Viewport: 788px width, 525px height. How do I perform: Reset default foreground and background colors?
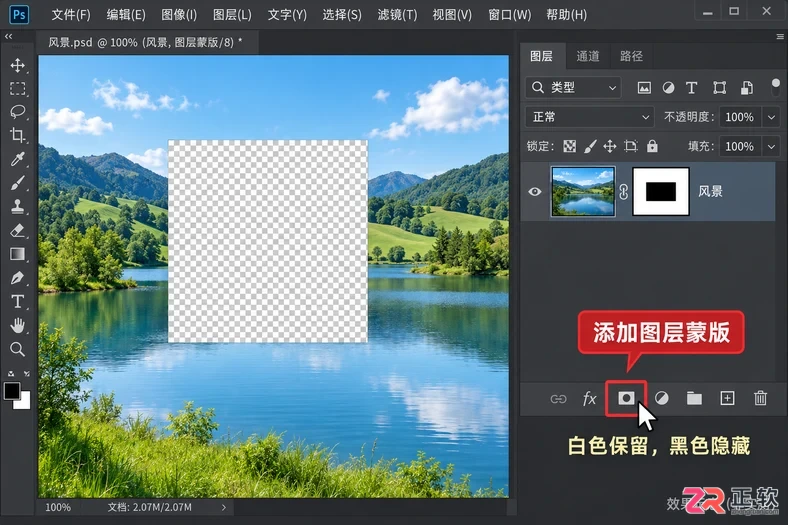11,374
